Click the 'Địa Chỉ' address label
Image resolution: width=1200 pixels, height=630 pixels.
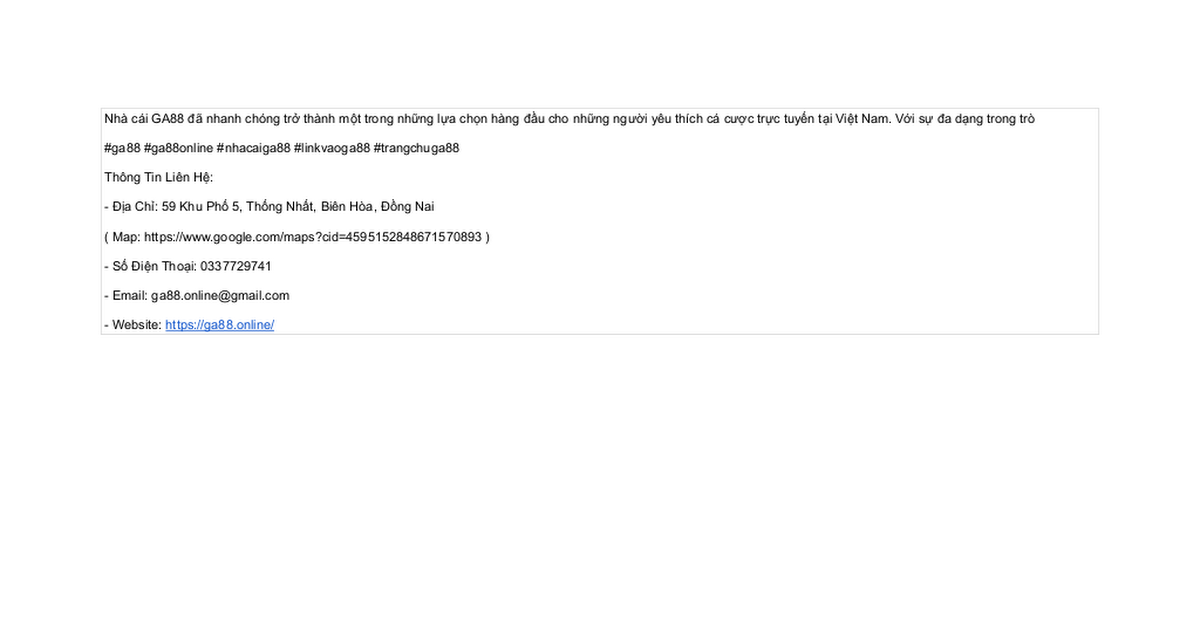tap(133, 207)
